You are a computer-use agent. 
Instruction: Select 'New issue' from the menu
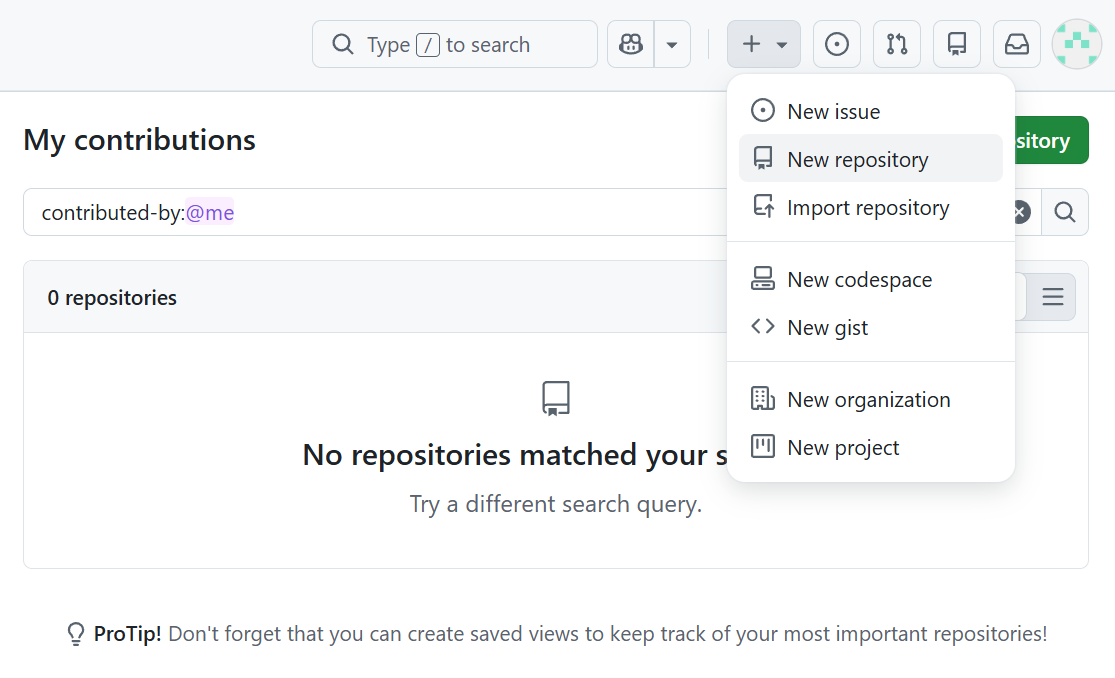[871, 111]
